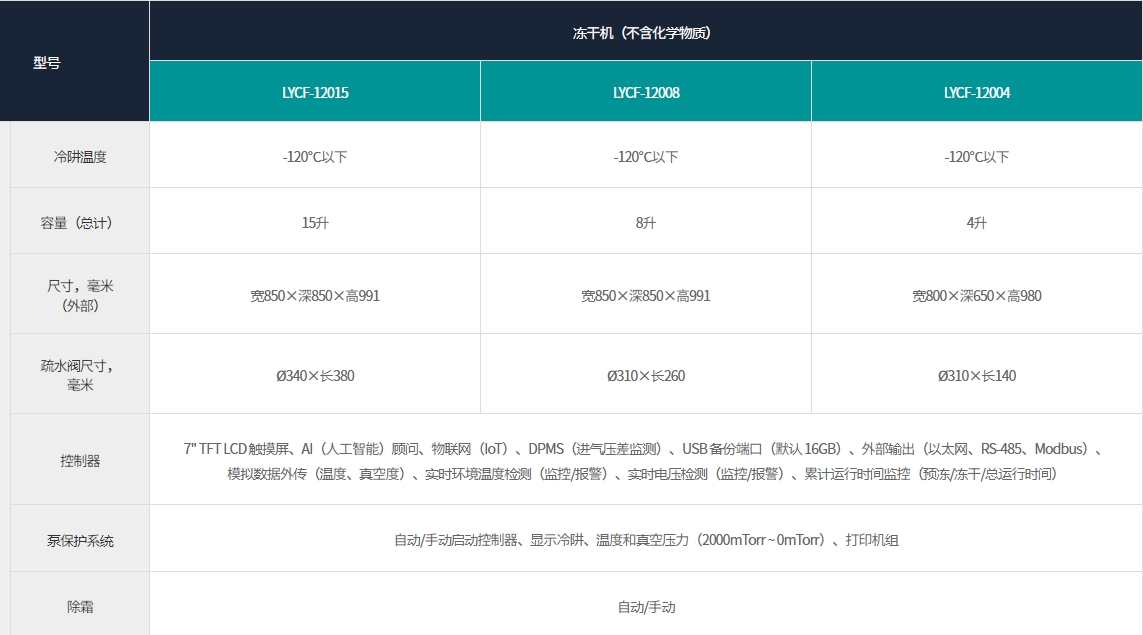Click the 8升 capacity cell
The width and height of the screenshot is (1143, 635).
(646, 223)
